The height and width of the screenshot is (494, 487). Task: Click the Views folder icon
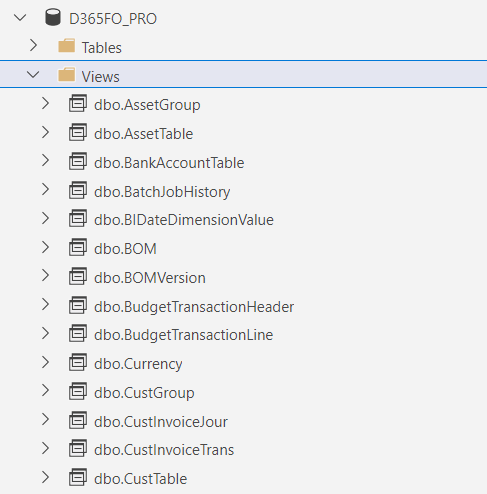pos(66,75)
